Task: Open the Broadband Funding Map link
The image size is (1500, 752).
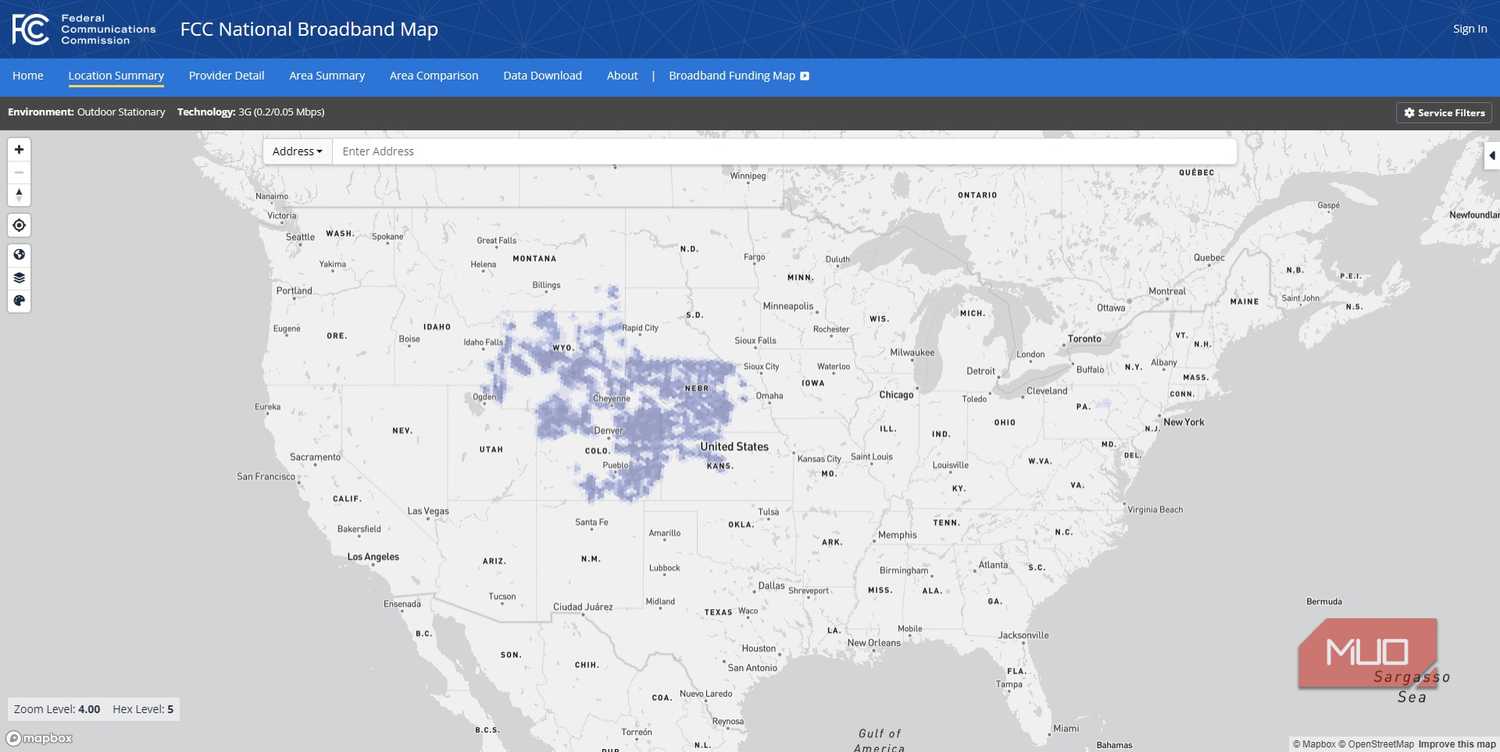Action: 739,76
